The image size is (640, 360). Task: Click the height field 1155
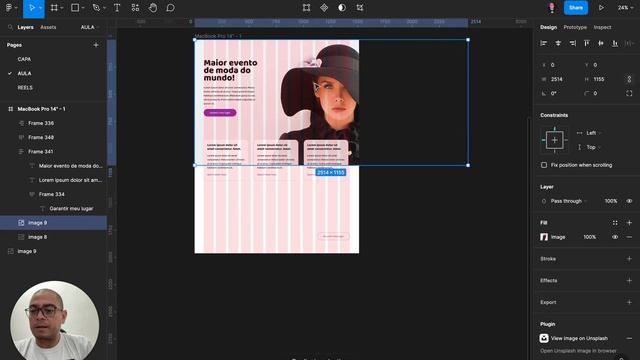tap(599, 79)
